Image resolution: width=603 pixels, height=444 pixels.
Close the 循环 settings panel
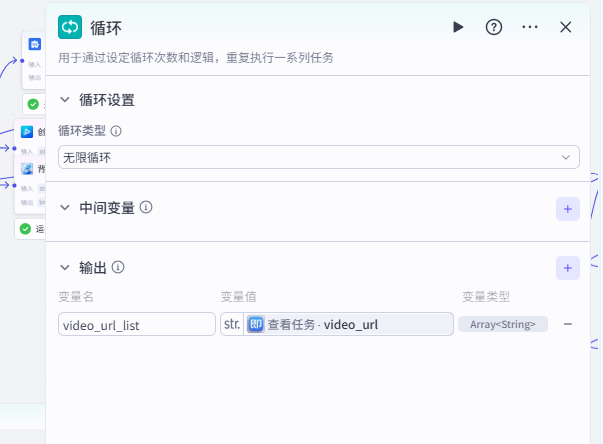[x=566, y=27]
